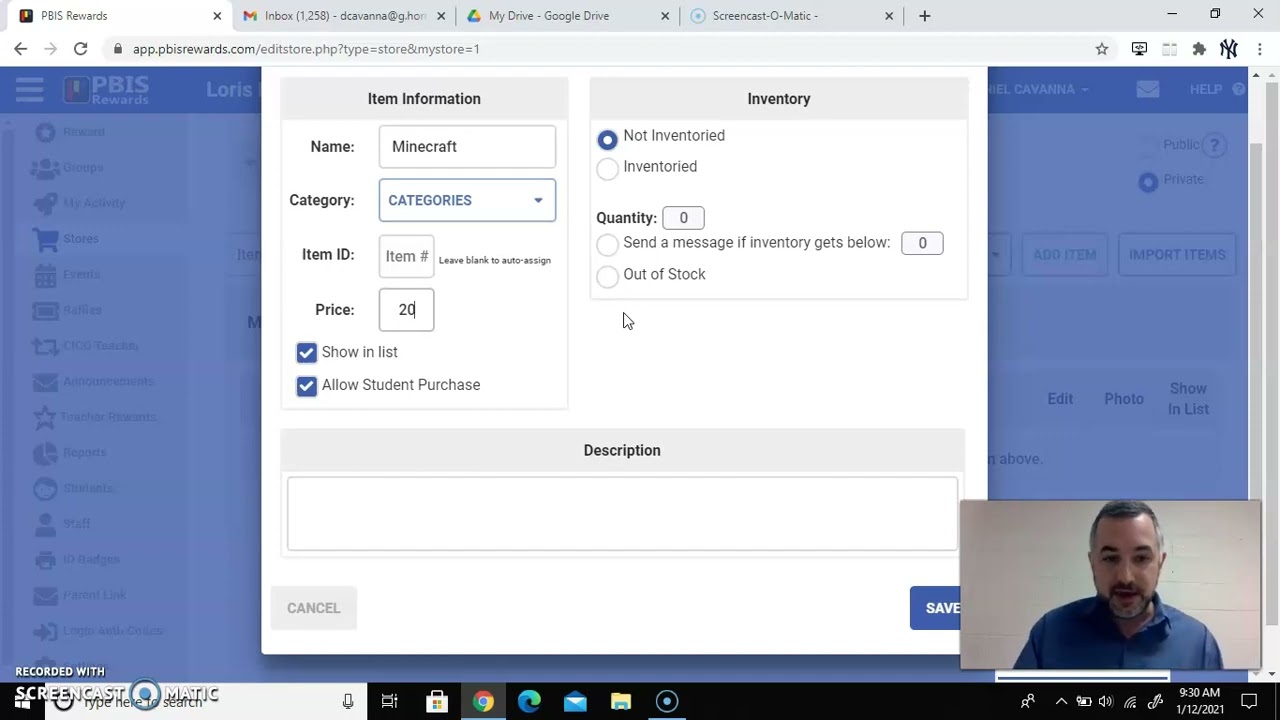1280x720 pixels.
Task: Open the Groups sidebar icon
Action: (45, 168)
